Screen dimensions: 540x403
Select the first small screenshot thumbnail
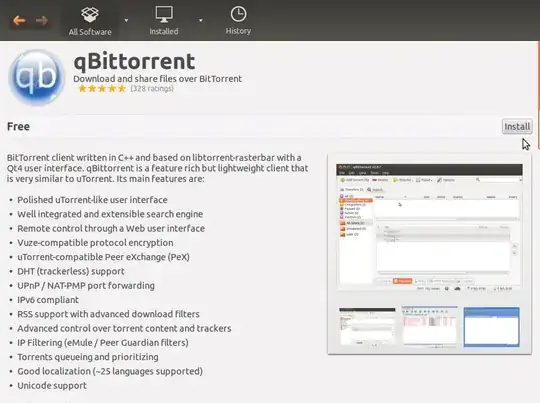[367, 327]
